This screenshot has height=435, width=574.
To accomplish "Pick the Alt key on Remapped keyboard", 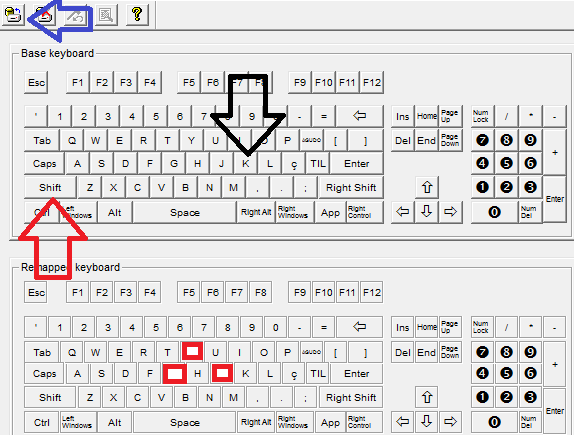I will pos(115,422).
